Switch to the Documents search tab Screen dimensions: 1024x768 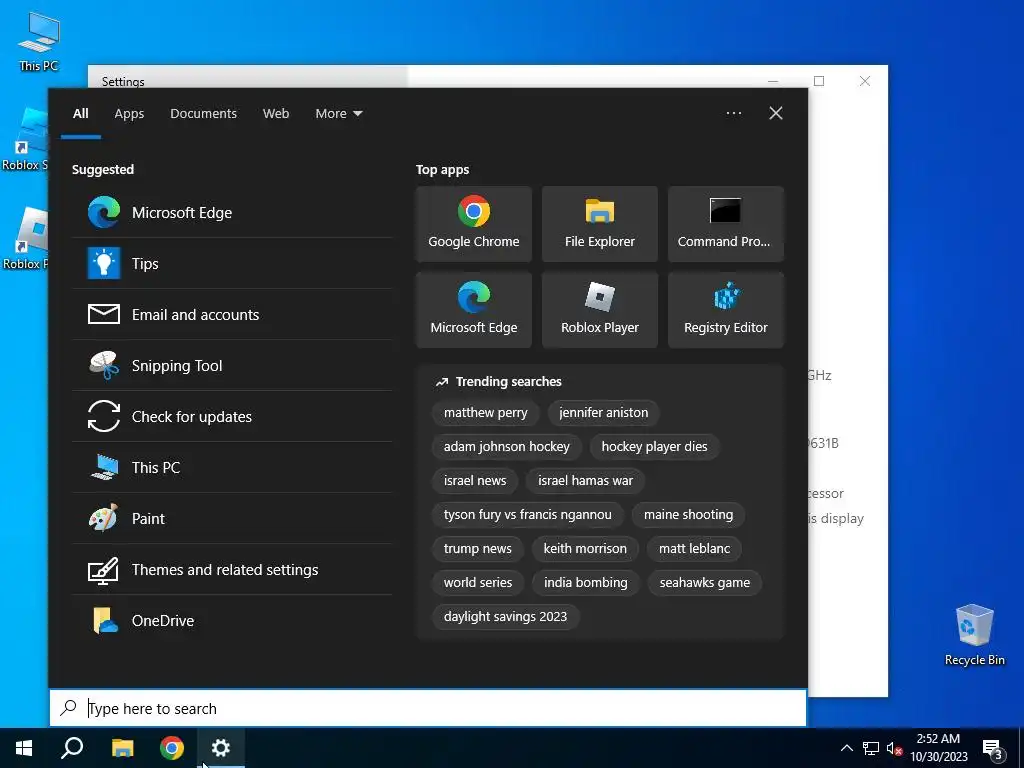pyautogui.click(x=203, y=114)
